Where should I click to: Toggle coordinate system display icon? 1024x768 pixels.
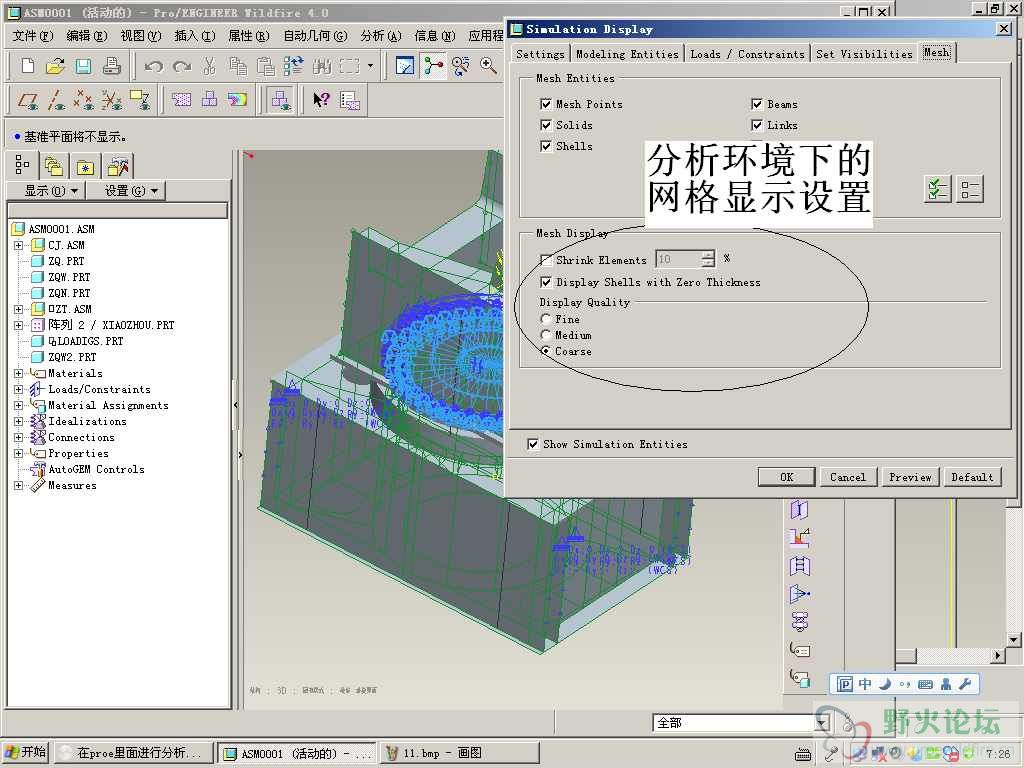tap(140, 100)
